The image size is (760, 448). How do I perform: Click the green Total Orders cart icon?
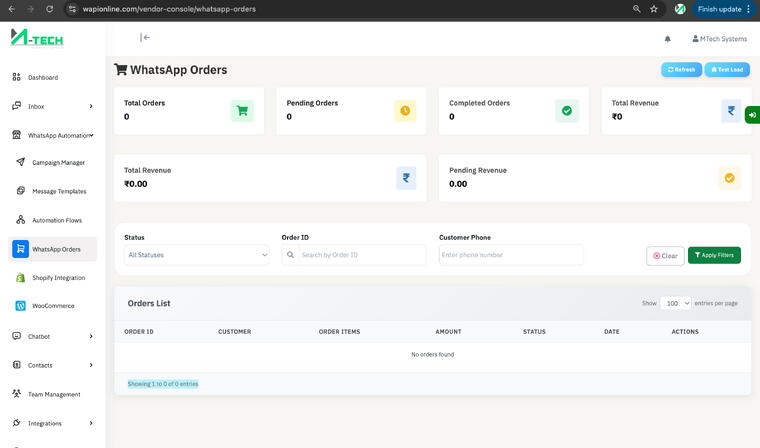click(242, 111)
